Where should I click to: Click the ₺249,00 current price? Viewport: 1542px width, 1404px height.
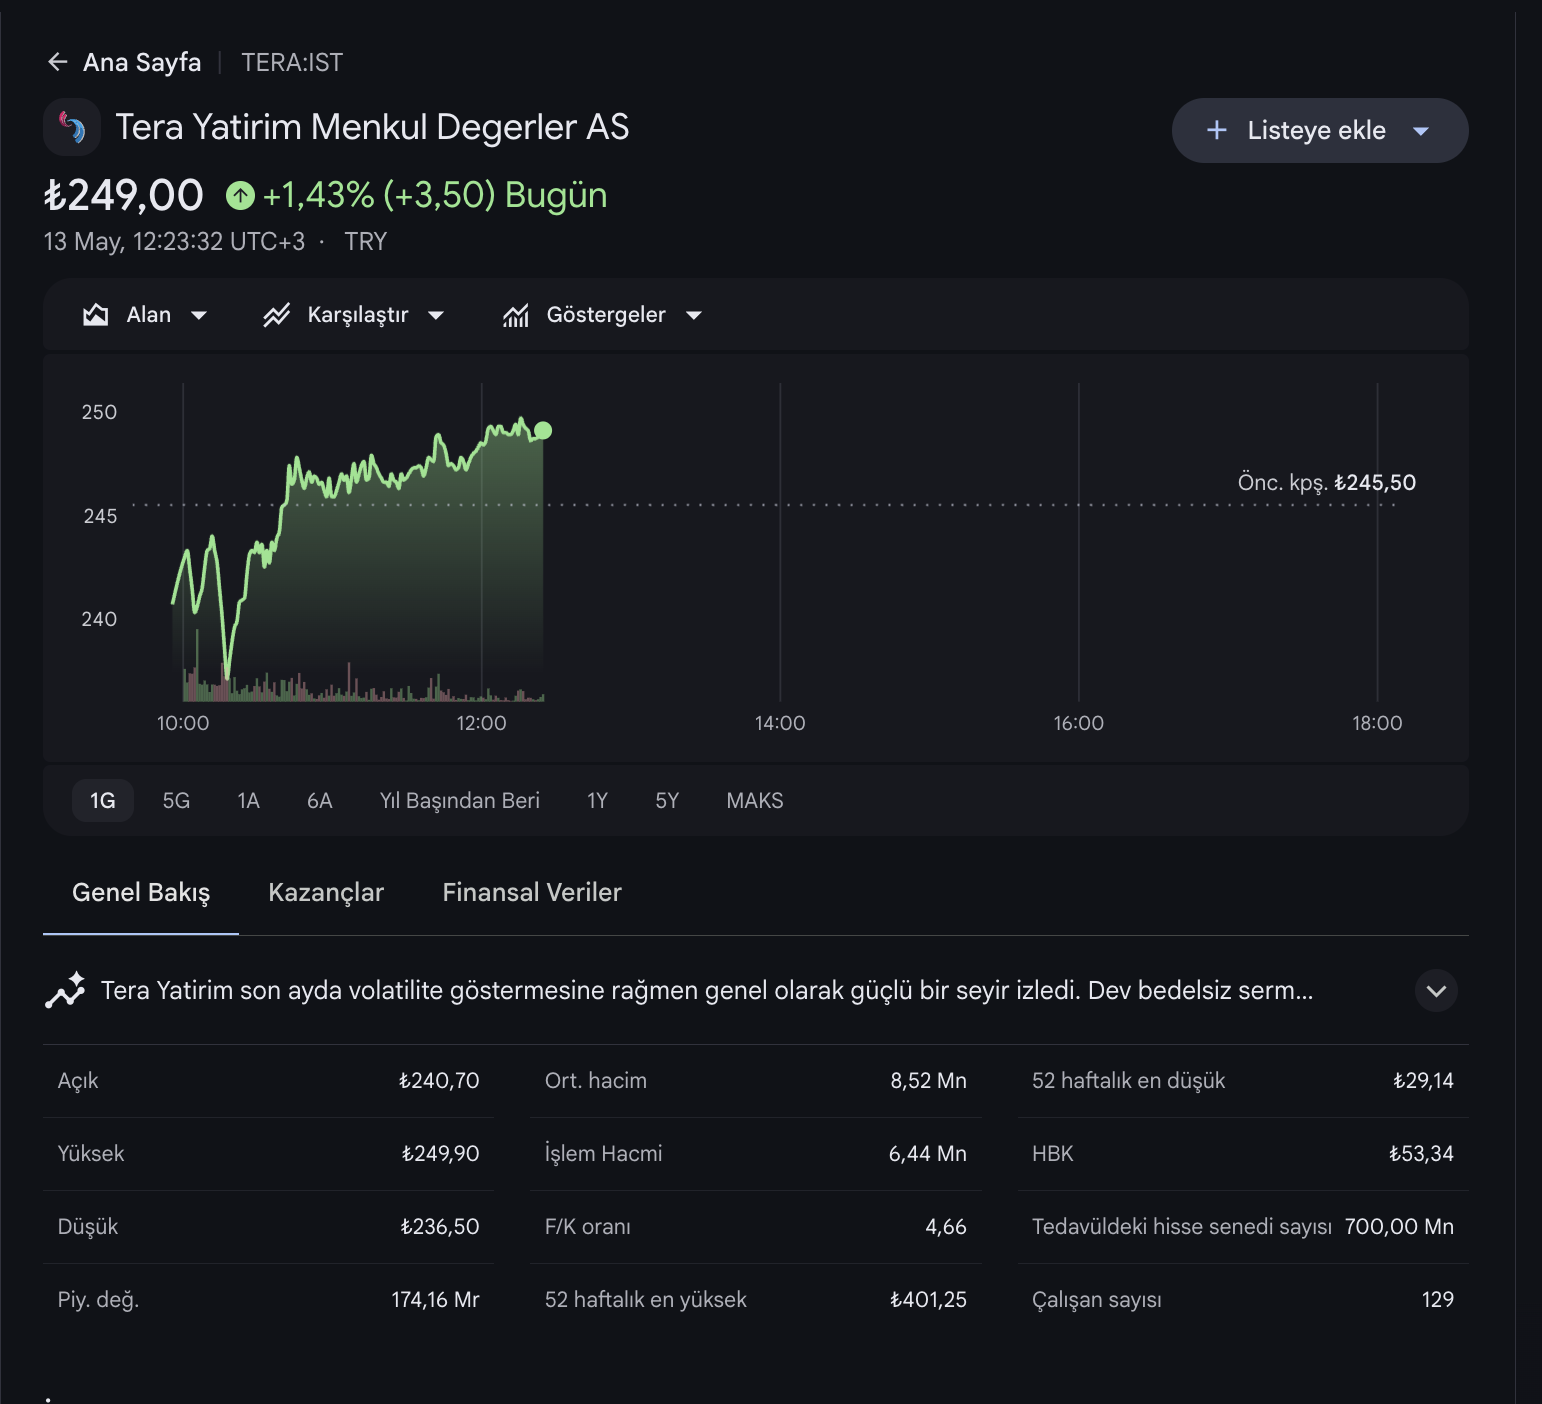tap(124, 195)
